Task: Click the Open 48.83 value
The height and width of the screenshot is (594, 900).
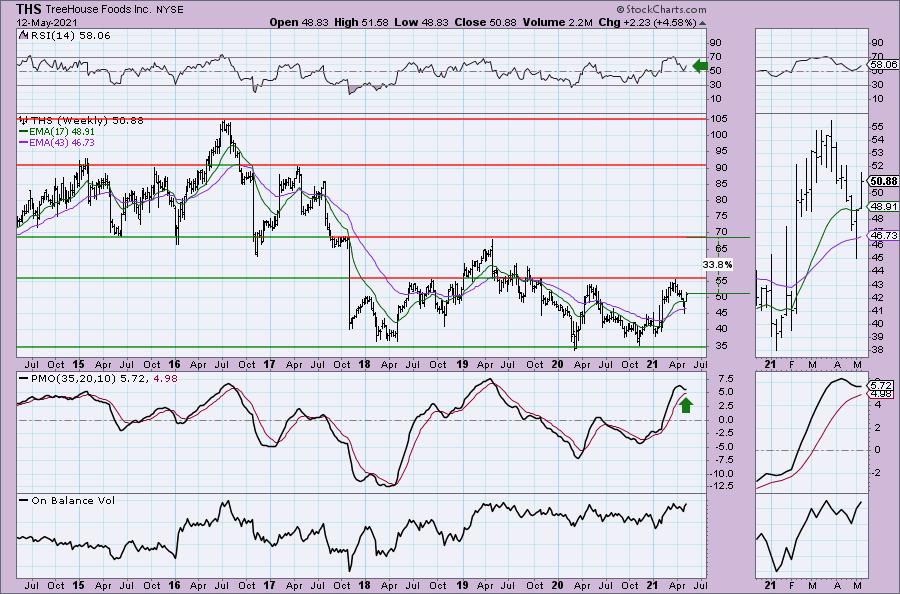Action: click(297, 23)
